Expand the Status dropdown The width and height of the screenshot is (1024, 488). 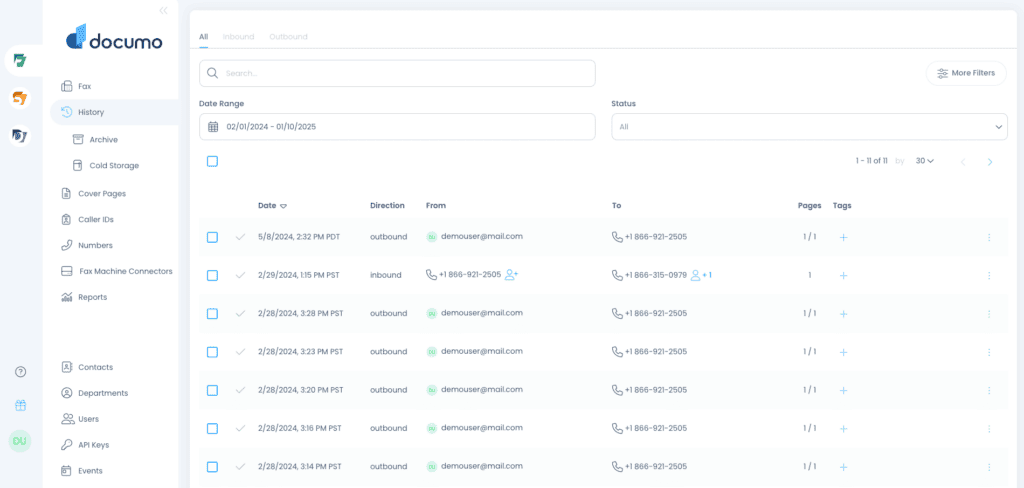(809, 127)
